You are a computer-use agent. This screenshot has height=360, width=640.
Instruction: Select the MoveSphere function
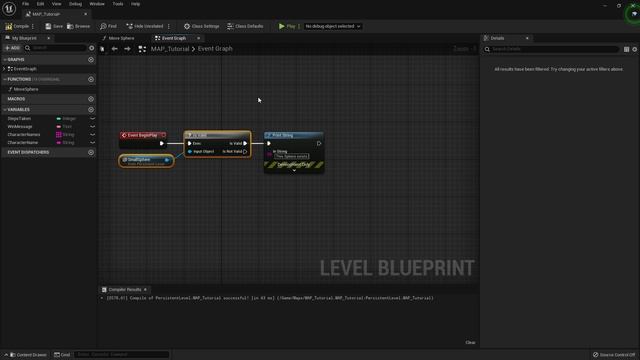coord(26,89)
